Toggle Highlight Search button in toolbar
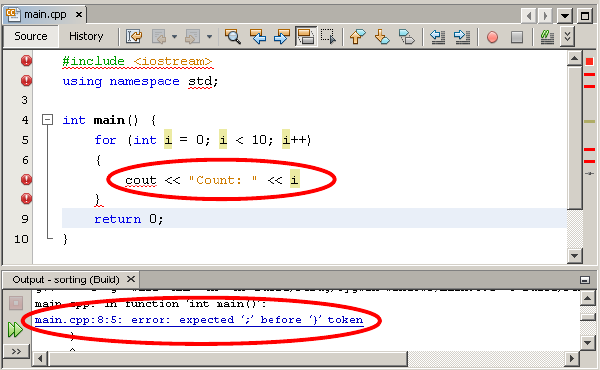 tap(306, 37)
